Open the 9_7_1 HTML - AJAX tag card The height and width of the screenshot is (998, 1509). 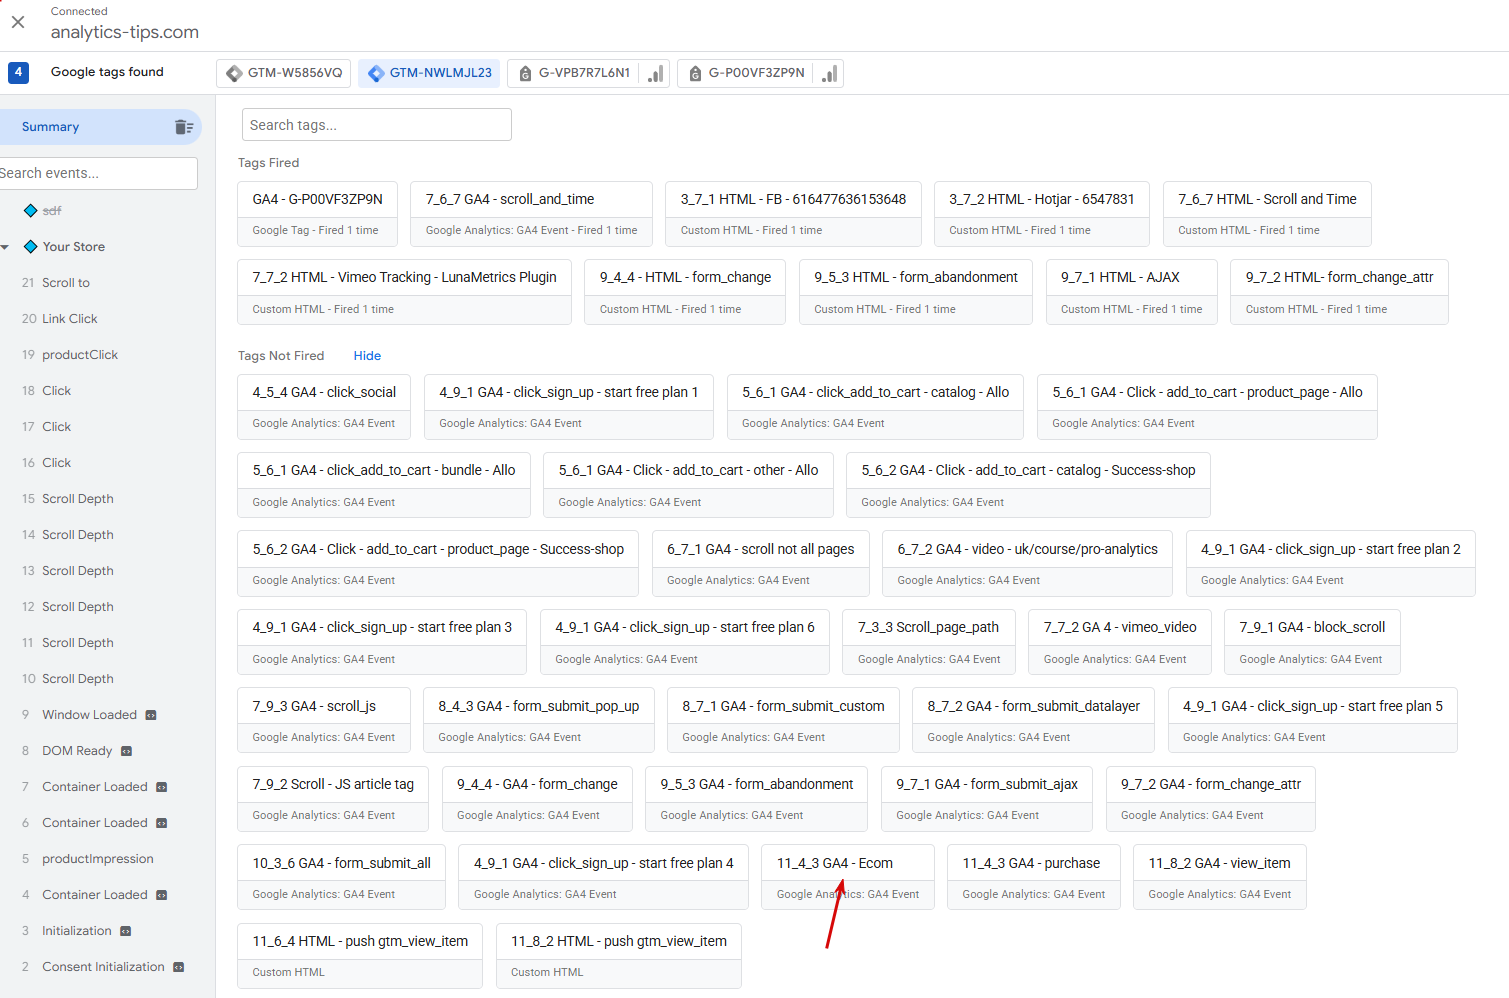click(x=1131, y=292)
